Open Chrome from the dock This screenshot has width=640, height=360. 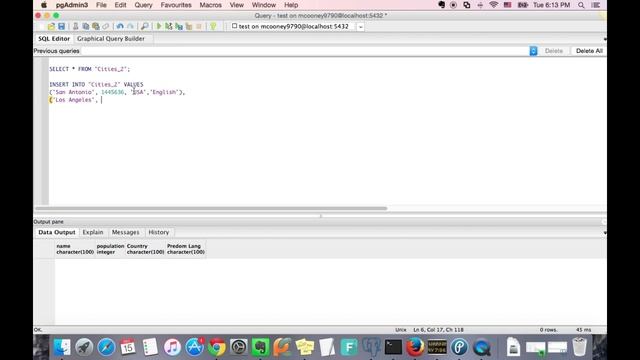click(x=217, y=347)
